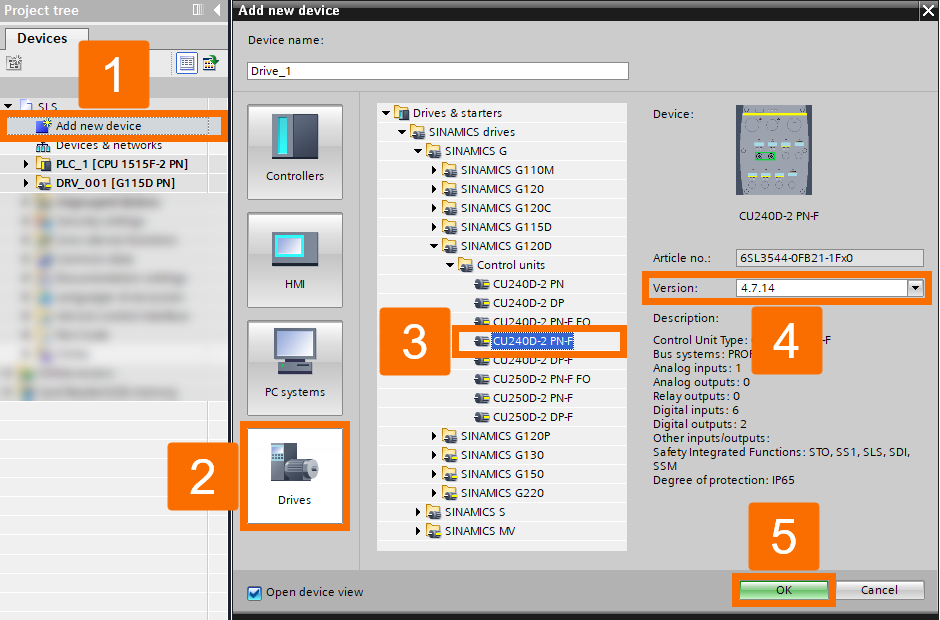The width and height of the screenshot is (940, 620).
Task: Select the Drives device category
Action: click(x=294, y=475)
